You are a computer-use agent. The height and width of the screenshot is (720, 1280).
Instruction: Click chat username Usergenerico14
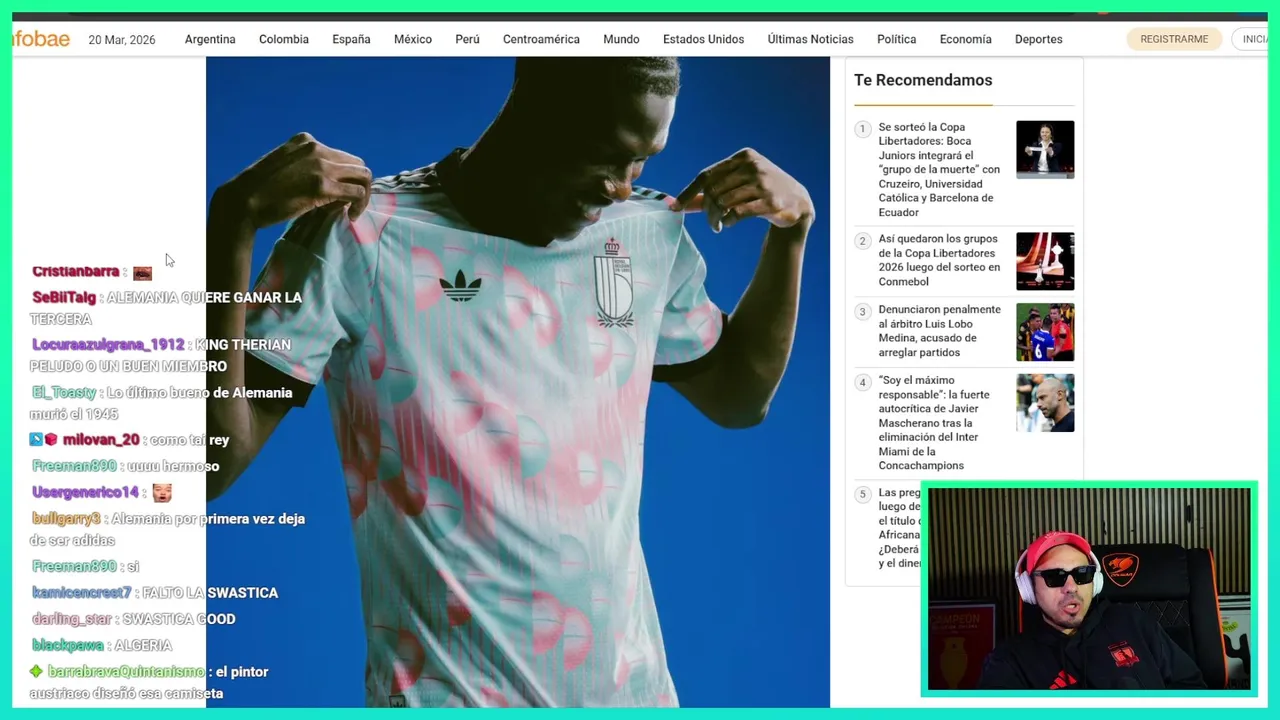point(86,493)
